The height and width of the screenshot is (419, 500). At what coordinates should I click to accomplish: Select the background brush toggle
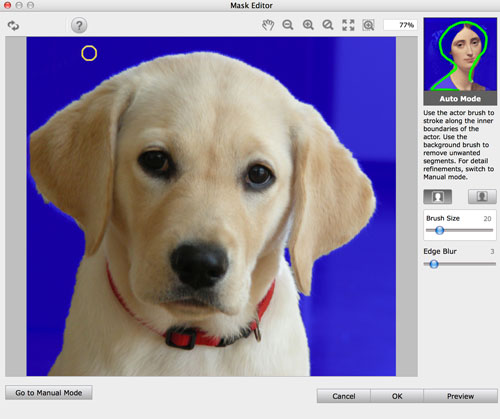click(482, 197)
